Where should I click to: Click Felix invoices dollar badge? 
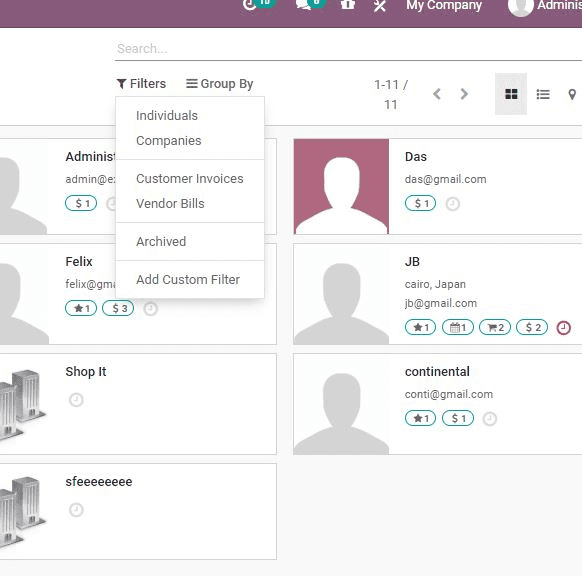click(118, 308)
